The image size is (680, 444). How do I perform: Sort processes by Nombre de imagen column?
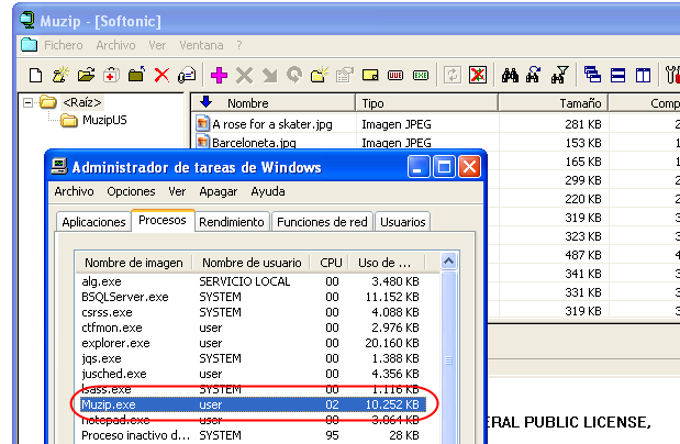134,263
